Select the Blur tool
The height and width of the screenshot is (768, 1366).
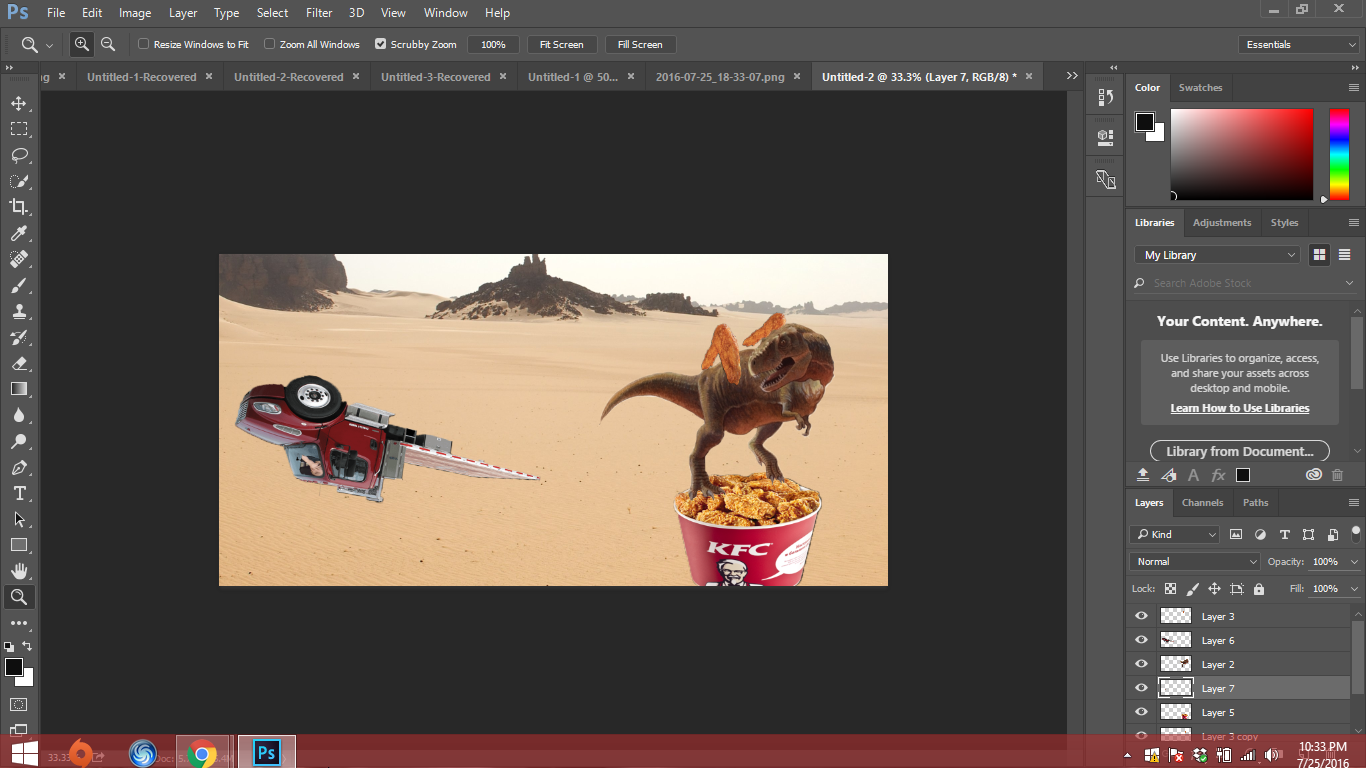[19, 415]
